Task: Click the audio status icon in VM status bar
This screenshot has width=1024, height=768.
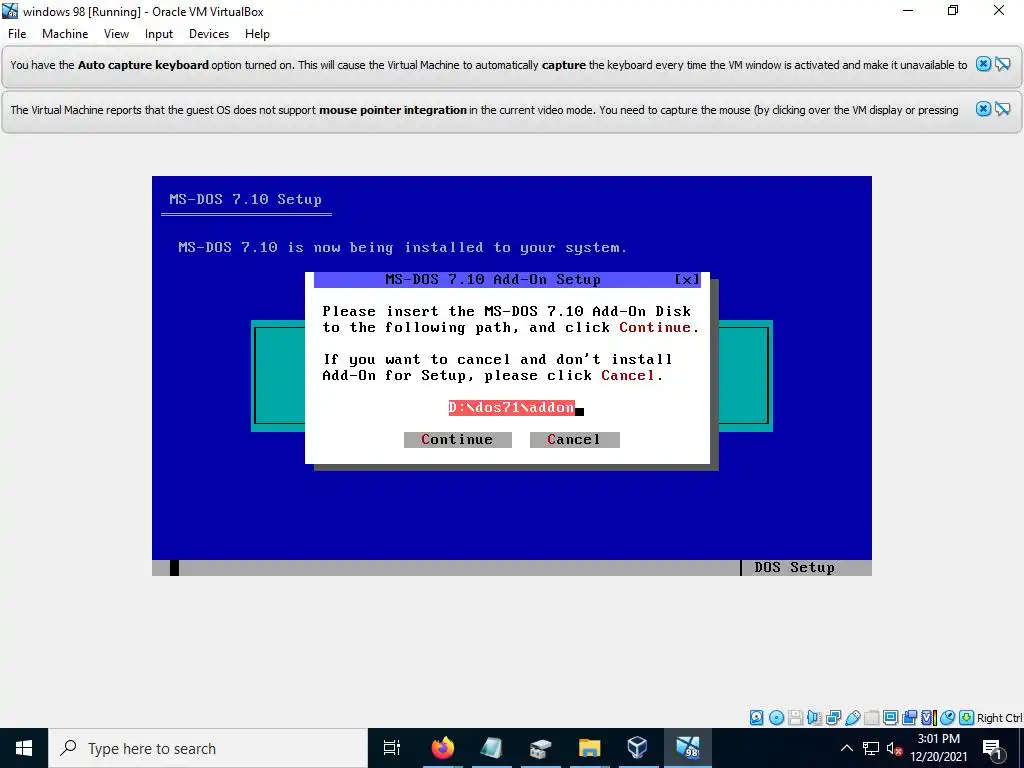Action: pyautogui.click(x=814, y=718)
